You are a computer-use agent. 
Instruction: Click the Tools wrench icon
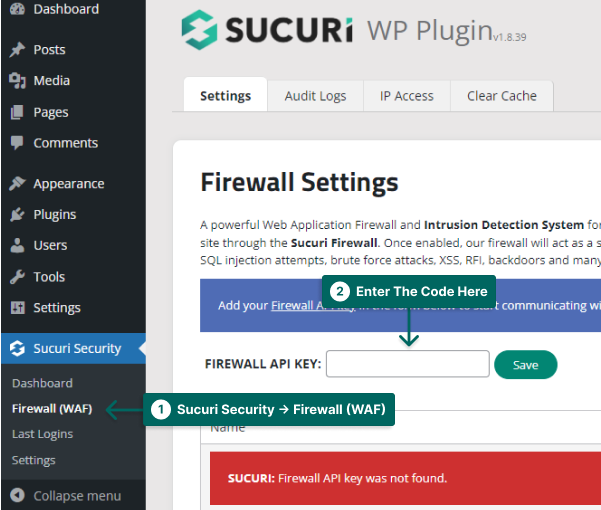tap(17, 277)
